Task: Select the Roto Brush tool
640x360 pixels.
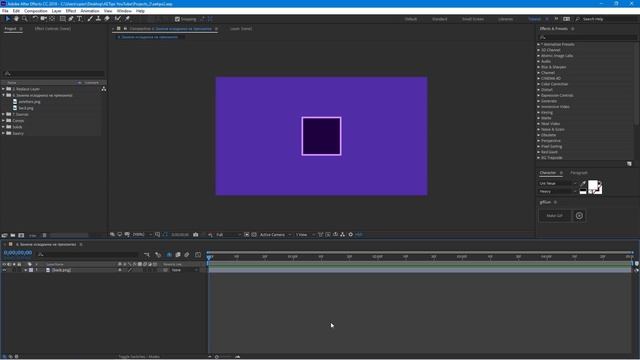Action: pos(118,19)
